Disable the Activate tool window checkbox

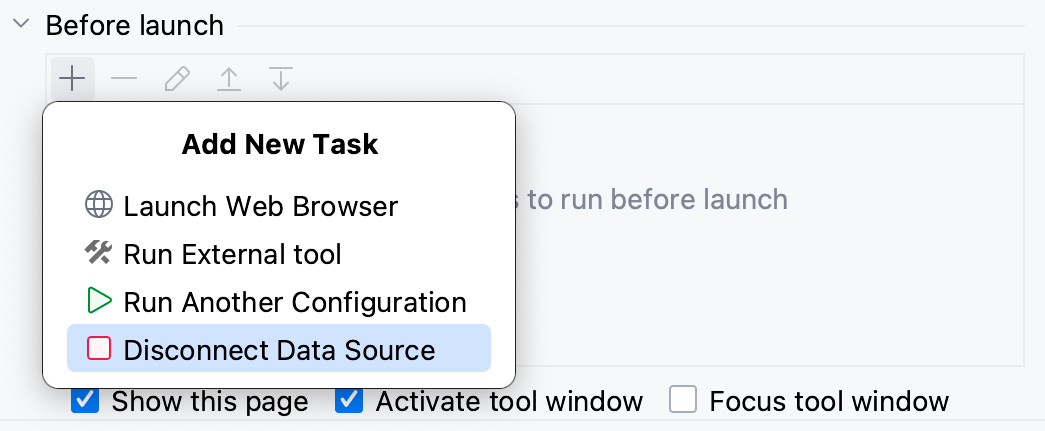coord(349,401)
